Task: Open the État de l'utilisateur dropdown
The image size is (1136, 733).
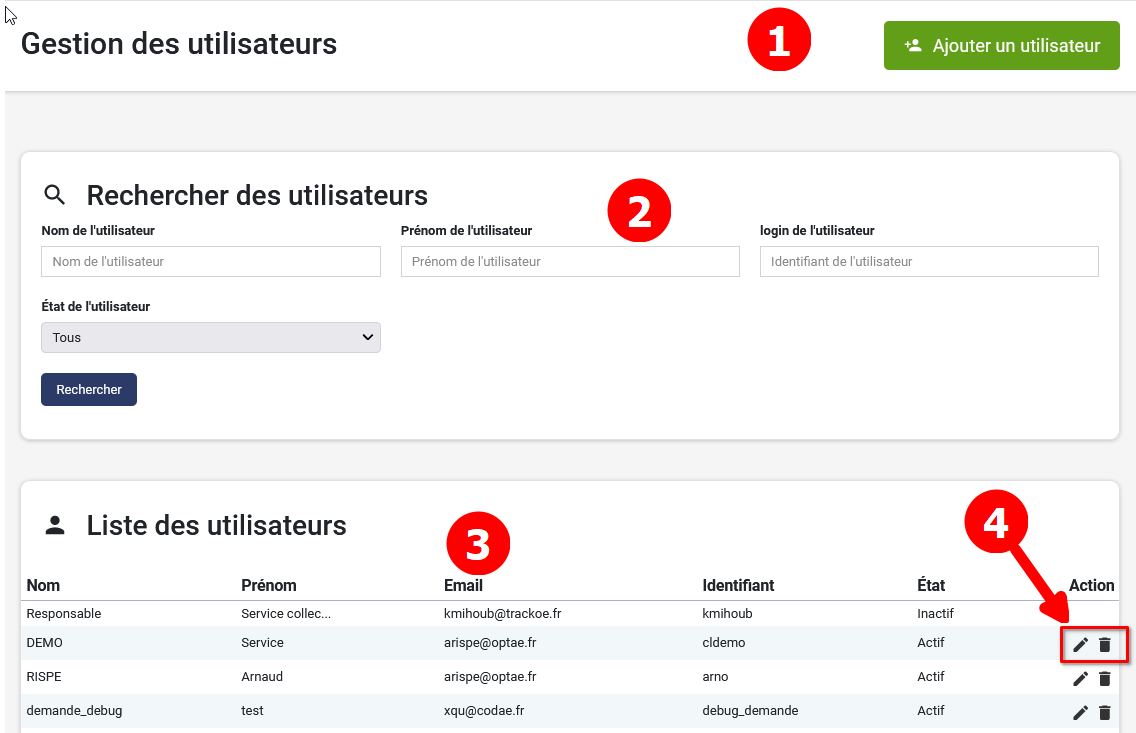Action: tap(210, 337)
